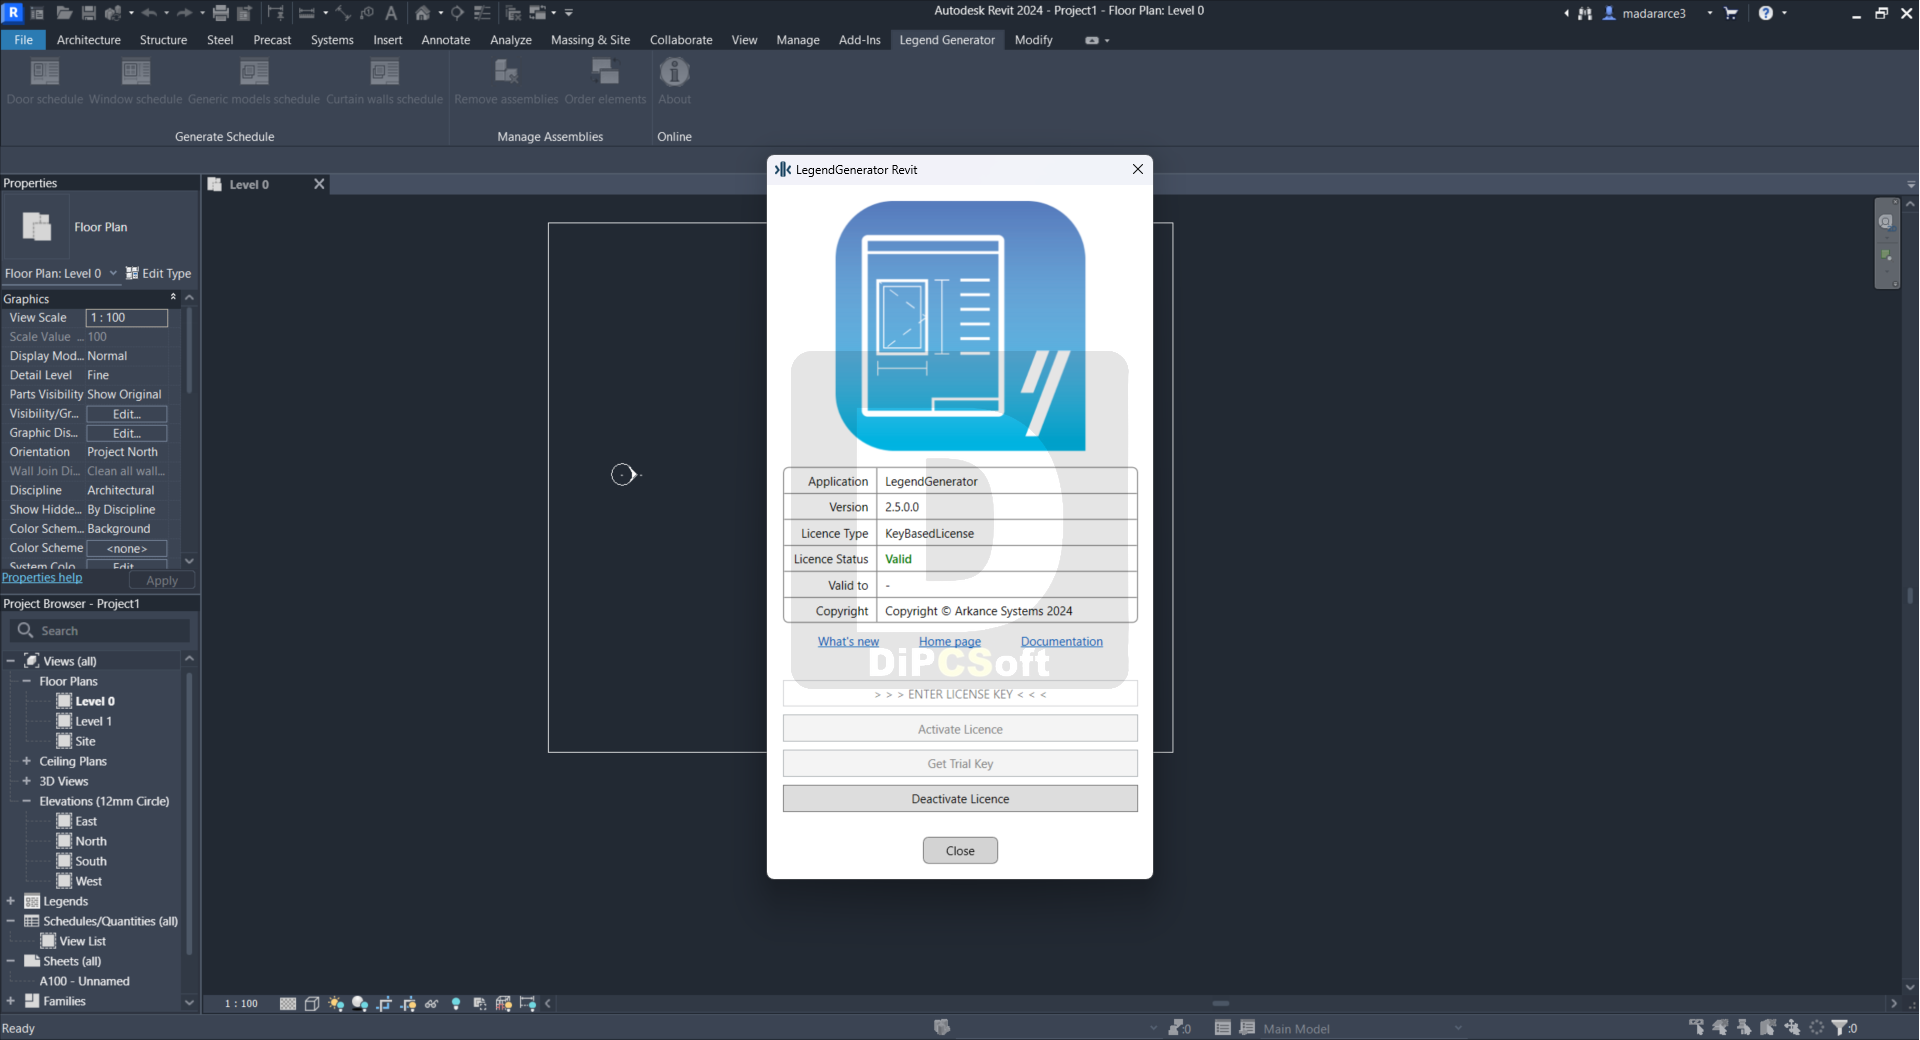The width and height of the screenshot is (1920, 1040).
Task: Open the Documentation link
Action: click(1062, 642)
